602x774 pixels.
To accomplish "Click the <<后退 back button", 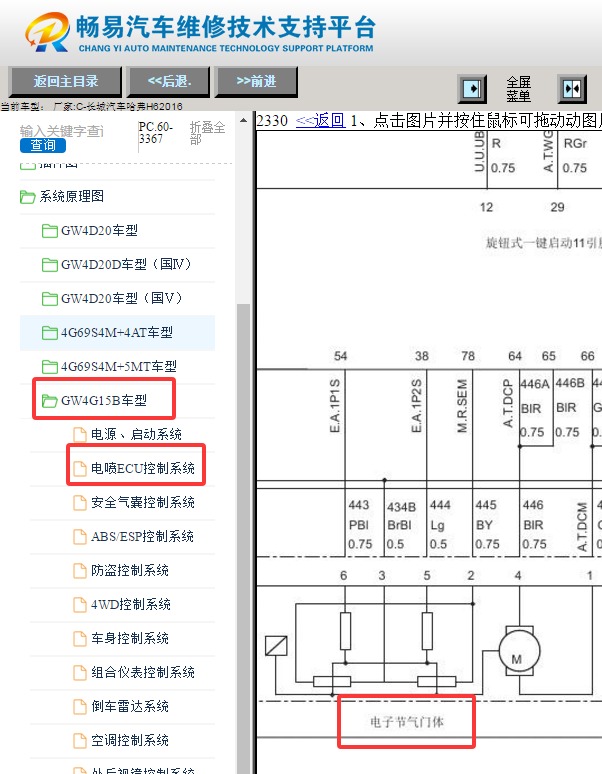I will coord(169,81).
